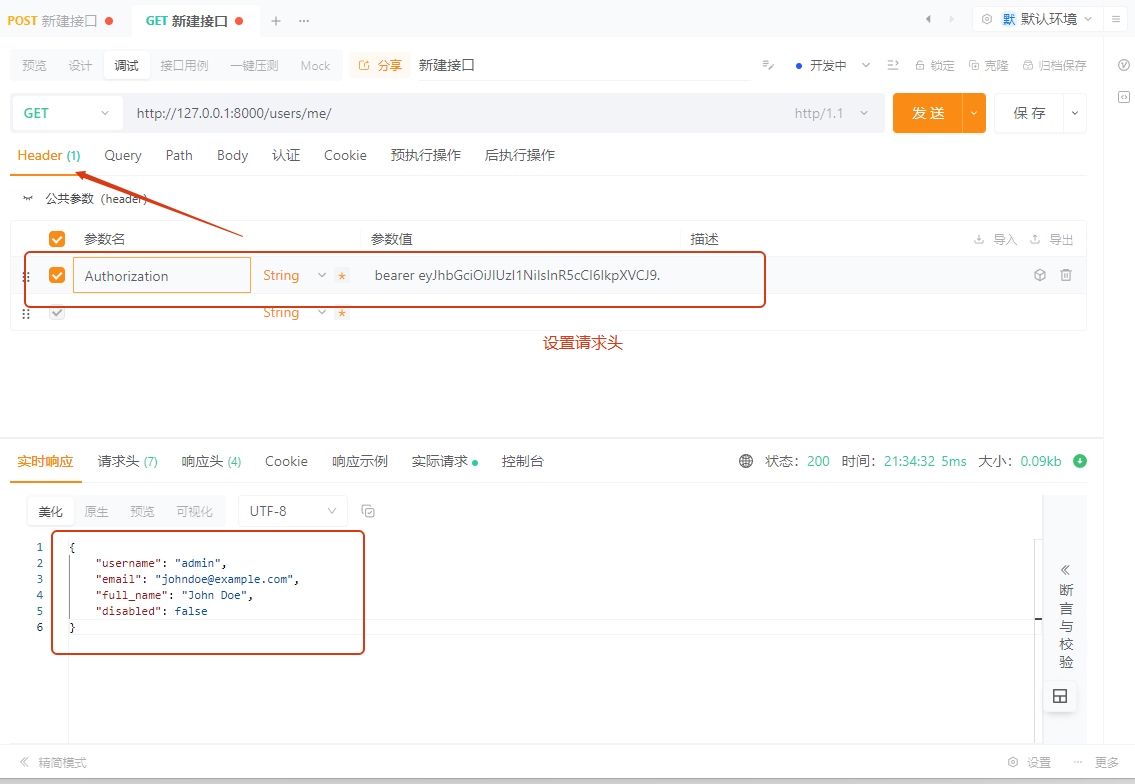This screenshot has width=1135, height=784.
Task: Switch to the Body tab
Action: [232, 155]
